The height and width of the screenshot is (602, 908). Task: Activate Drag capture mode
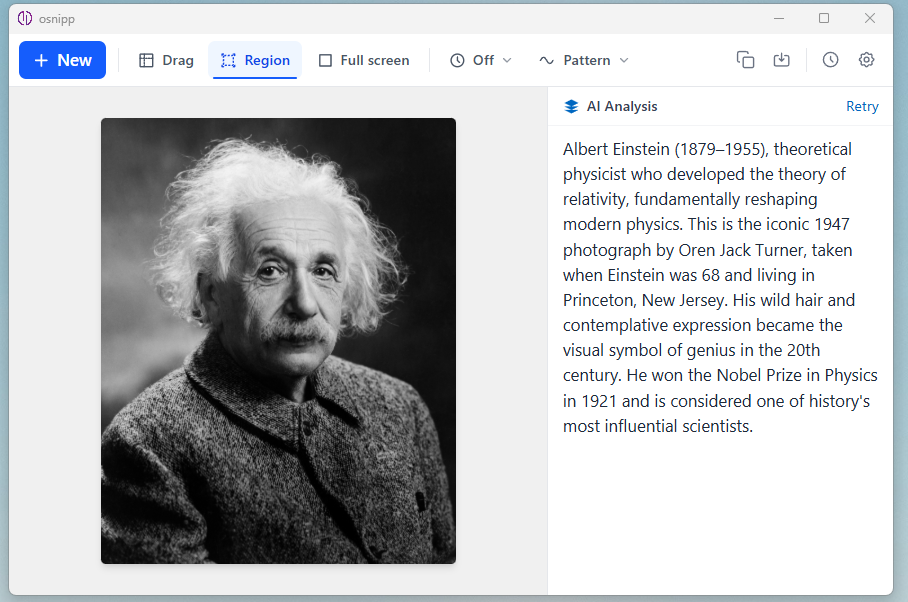165,60
